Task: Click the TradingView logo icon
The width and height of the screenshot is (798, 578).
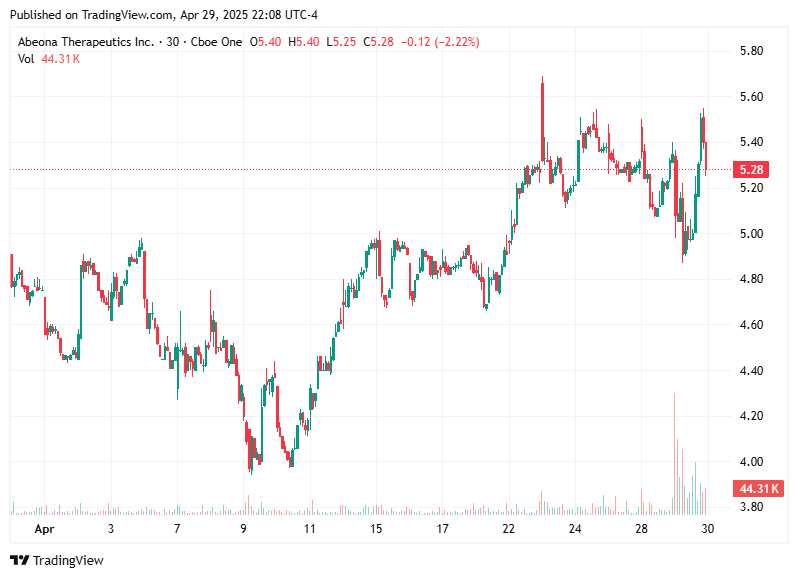Action: coord(20,560)
